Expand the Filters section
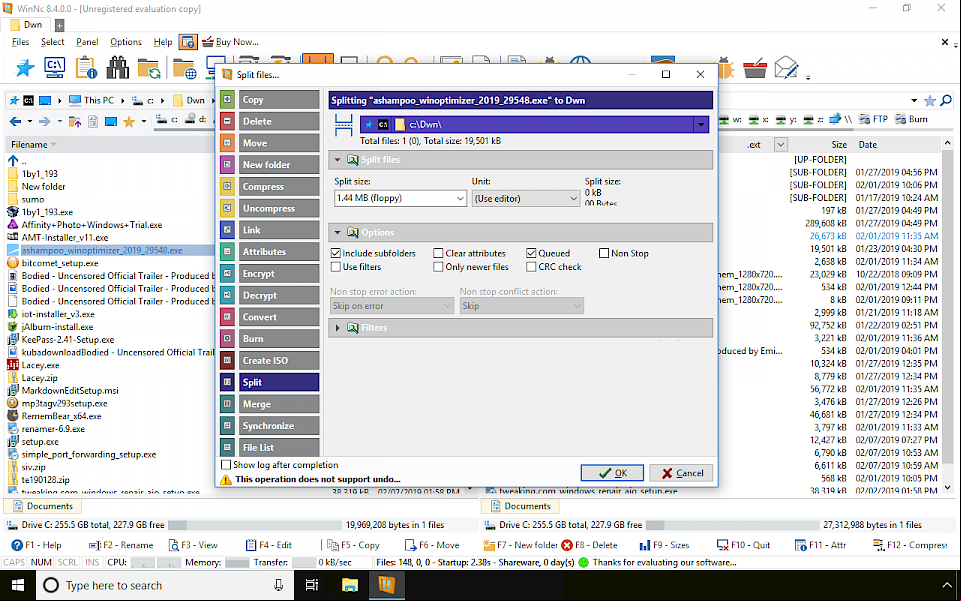 [x=337, y=328]
